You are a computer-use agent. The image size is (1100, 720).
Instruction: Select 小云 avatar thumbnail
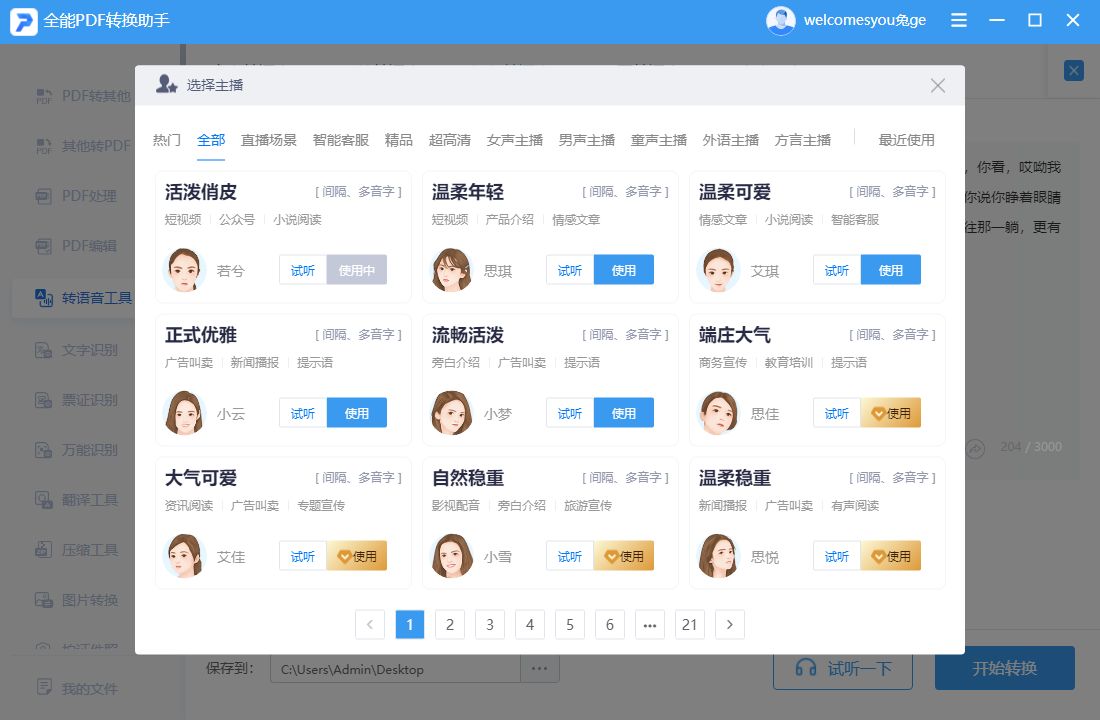(x=185, y=413)
